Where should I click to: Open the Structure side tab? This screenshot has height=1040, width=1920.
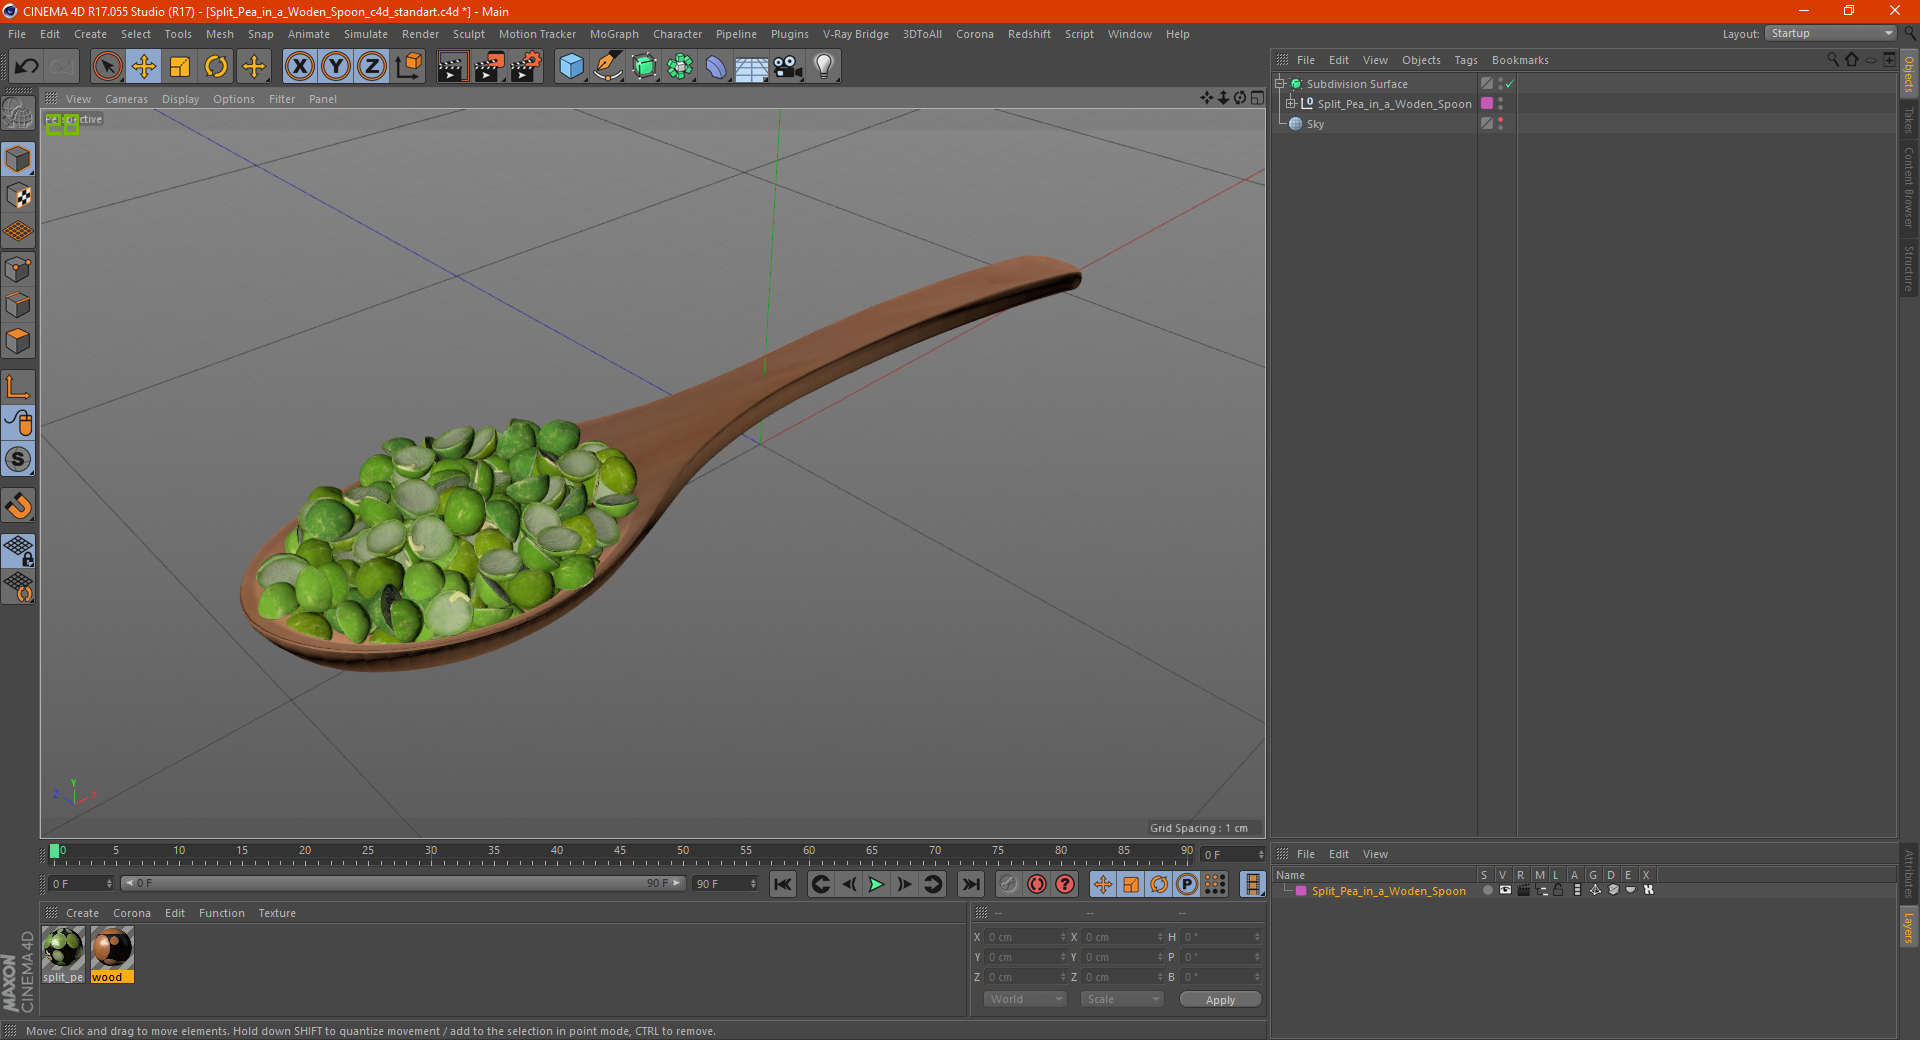click(1909, 268)
